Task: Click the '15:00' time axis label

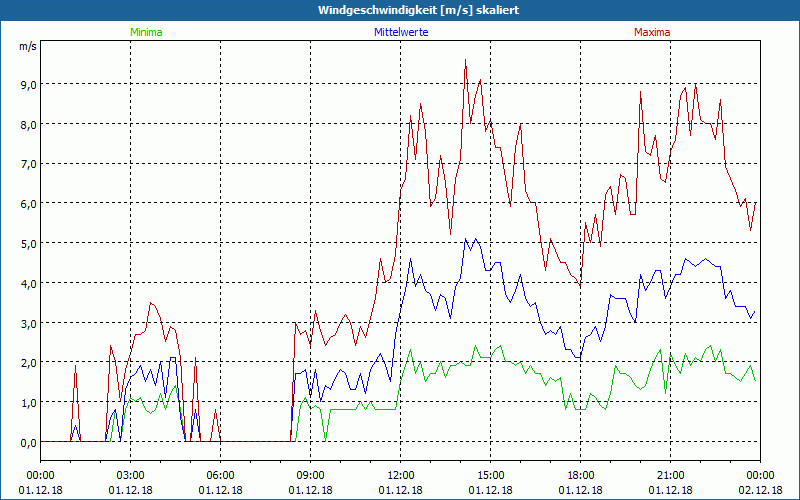Action: (490, 476)
